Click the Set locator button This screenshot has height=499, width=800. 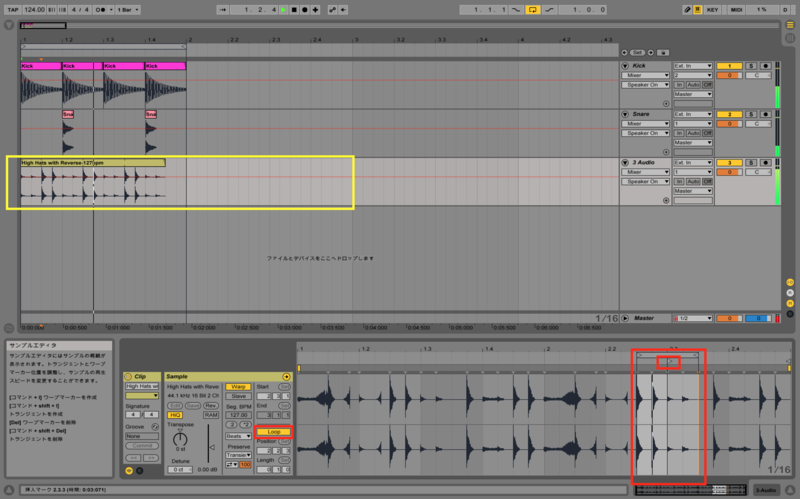637,53
